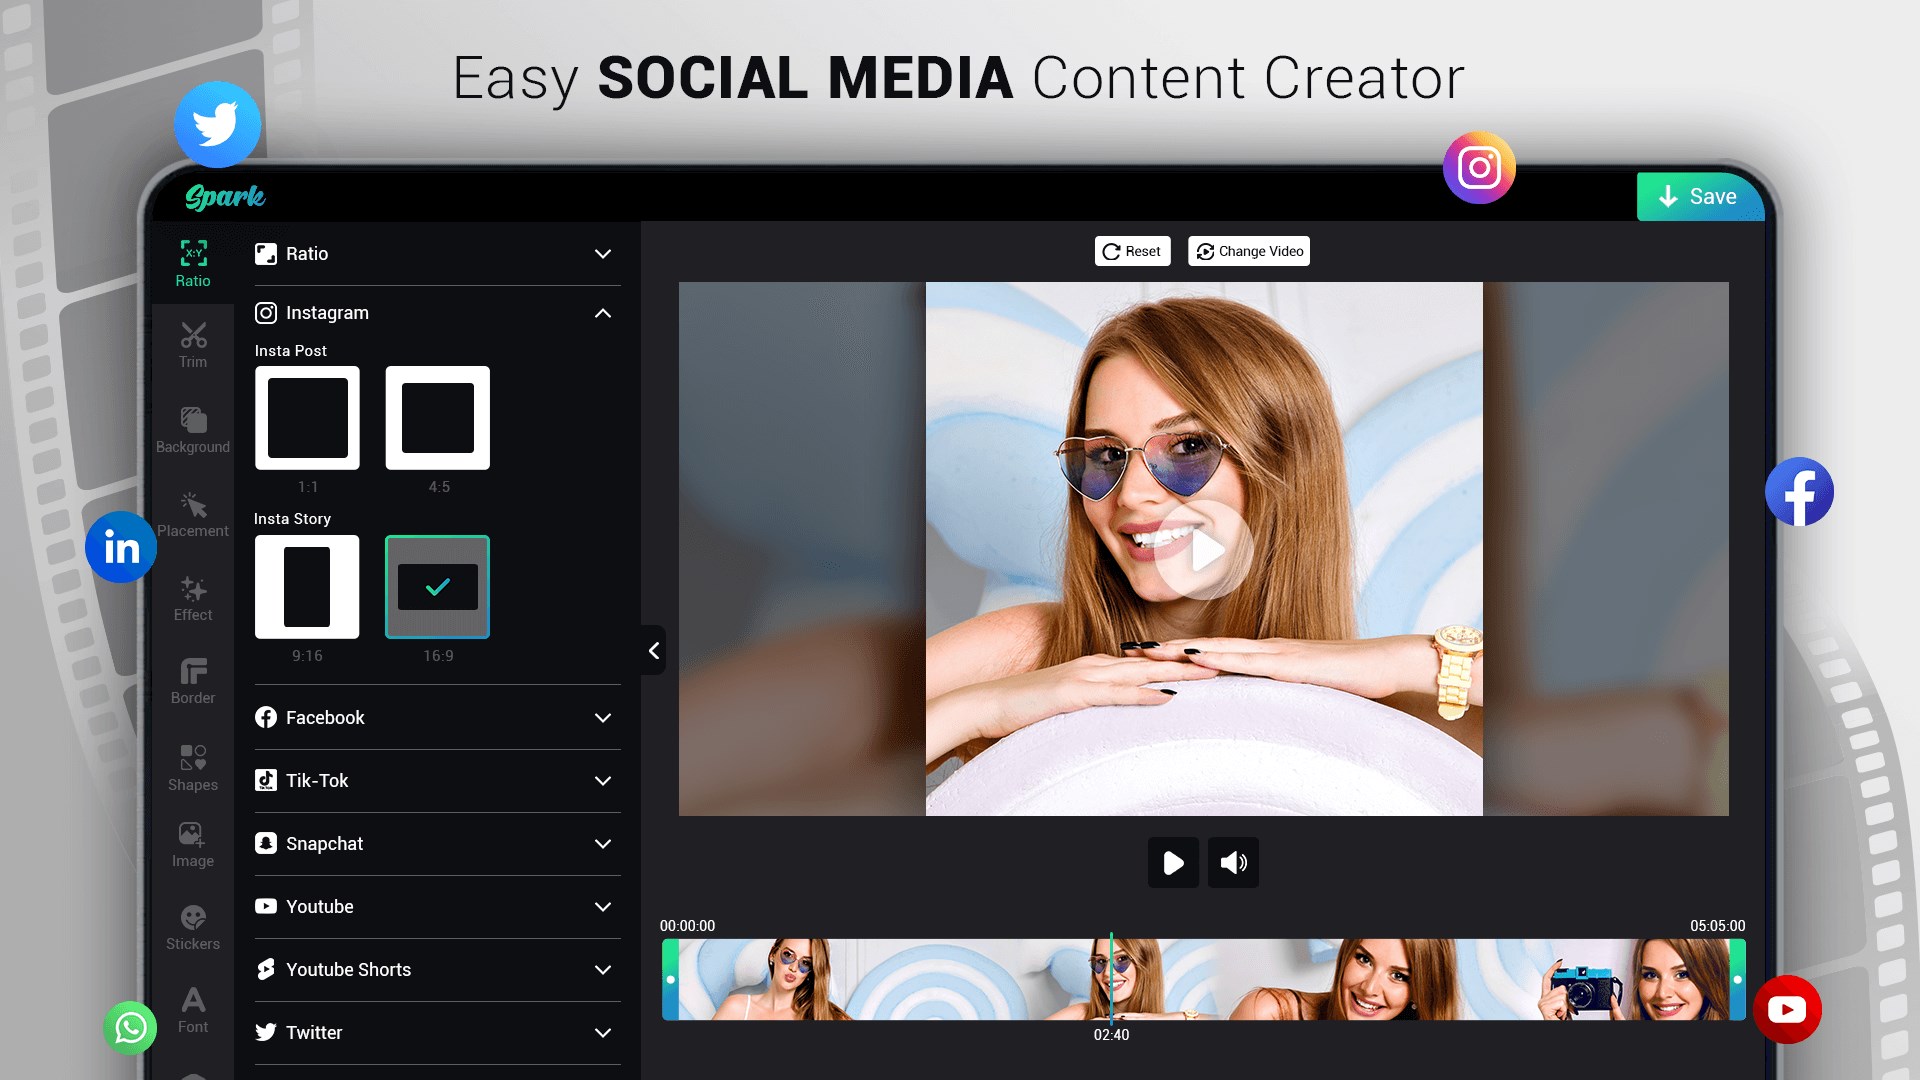Select the 4:5 Insta Post ratio
Screen dimensions: 1920x1080
pyautogui.click(x=438, y=418)
